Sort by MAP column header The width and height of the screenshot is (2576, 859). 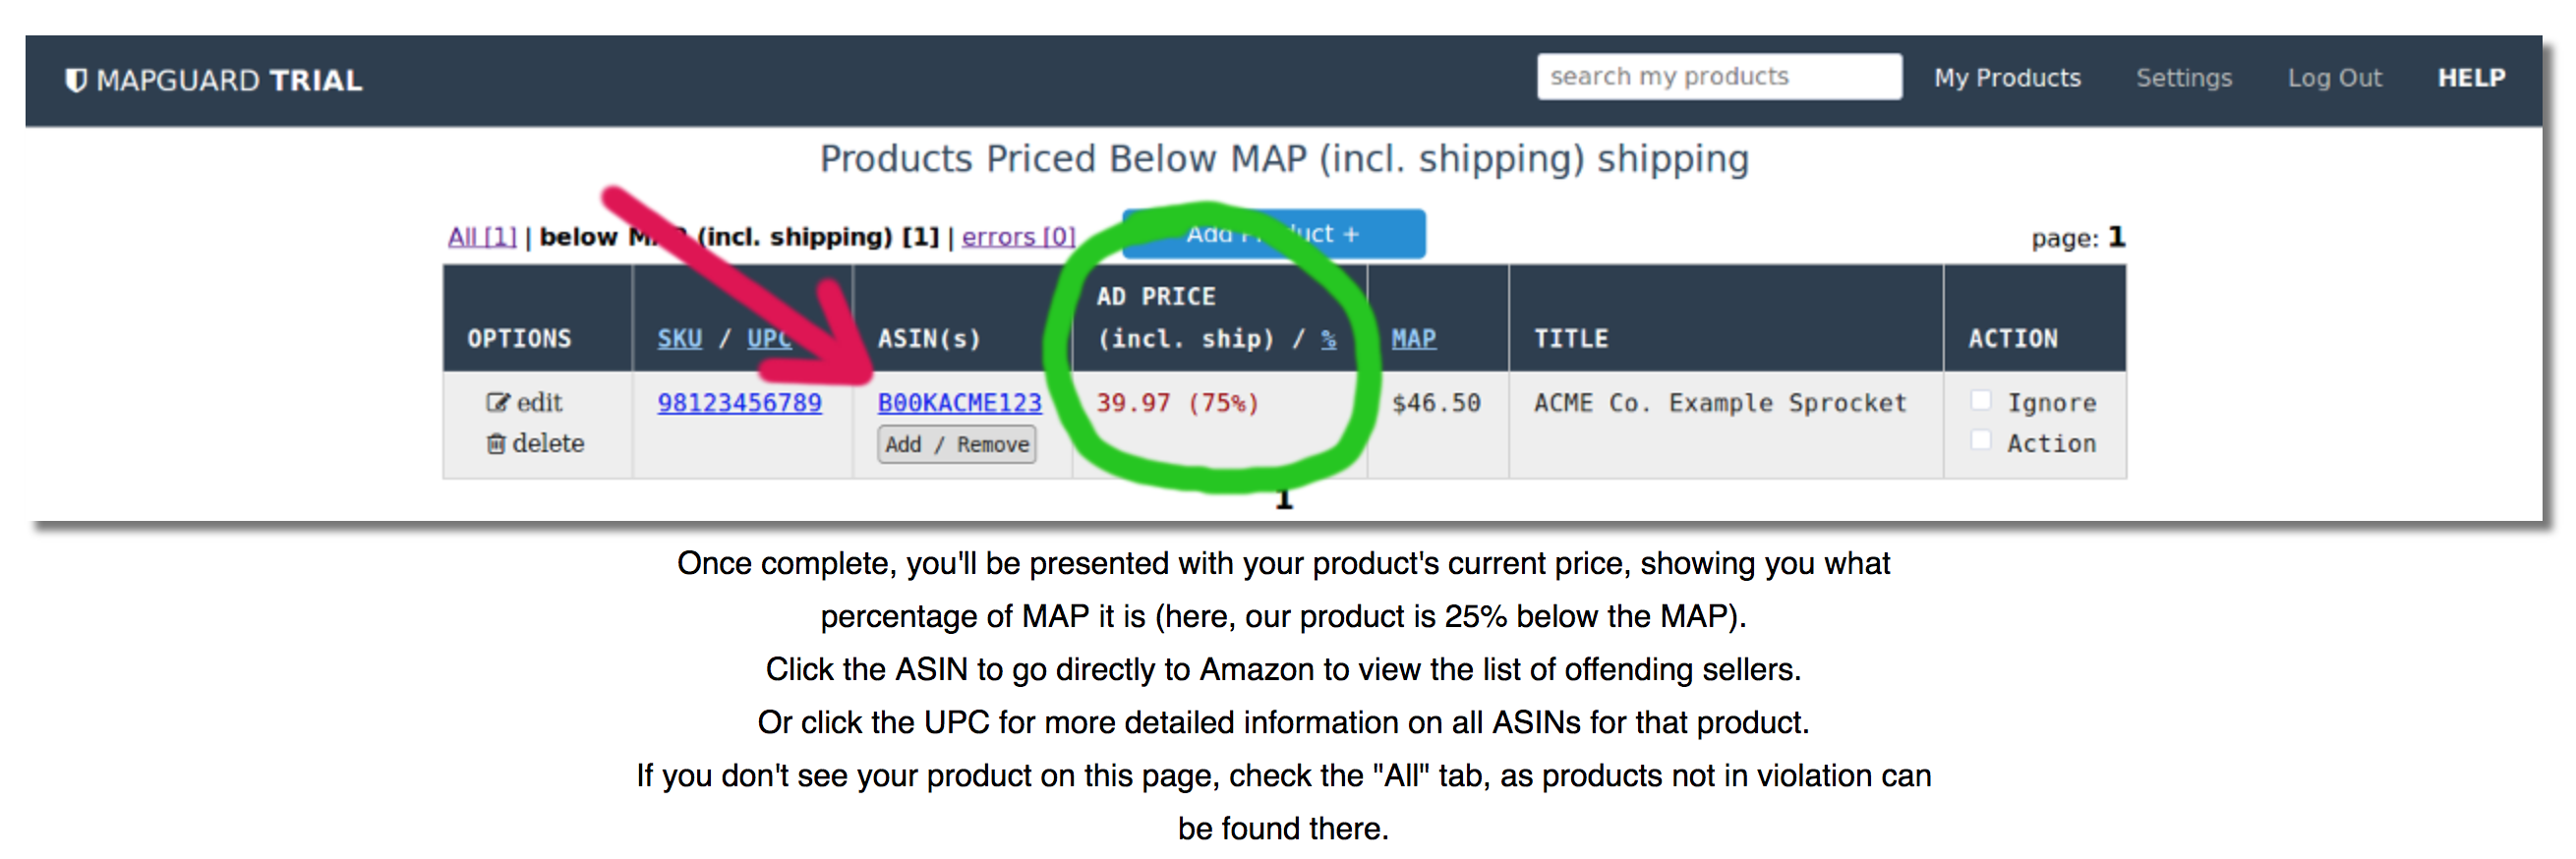point(1413,339)
